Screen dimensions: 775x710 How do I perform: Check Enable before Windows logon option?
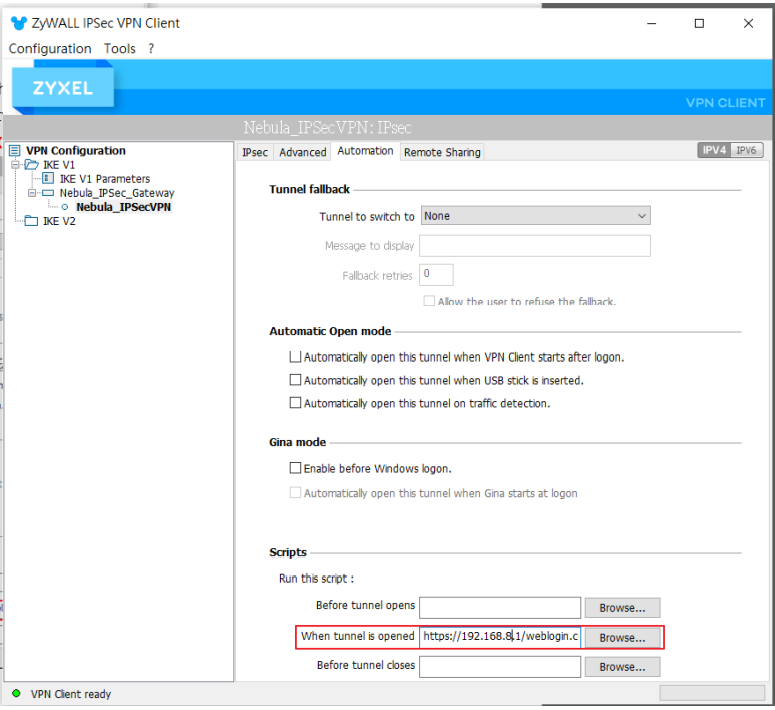pyautogui.click(x=295, y=468)
